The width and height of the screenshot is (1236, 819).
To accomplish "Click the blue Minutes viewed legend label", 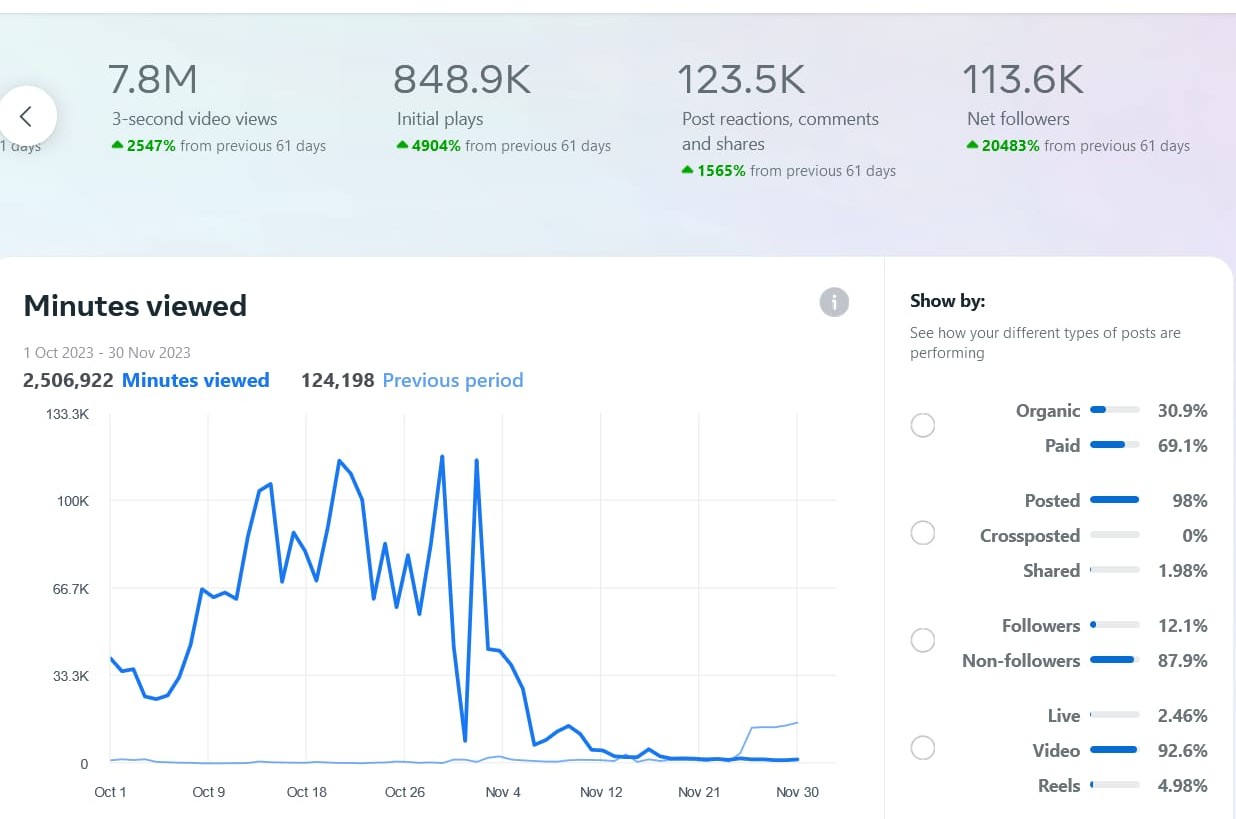I will (x=195, y=380).
